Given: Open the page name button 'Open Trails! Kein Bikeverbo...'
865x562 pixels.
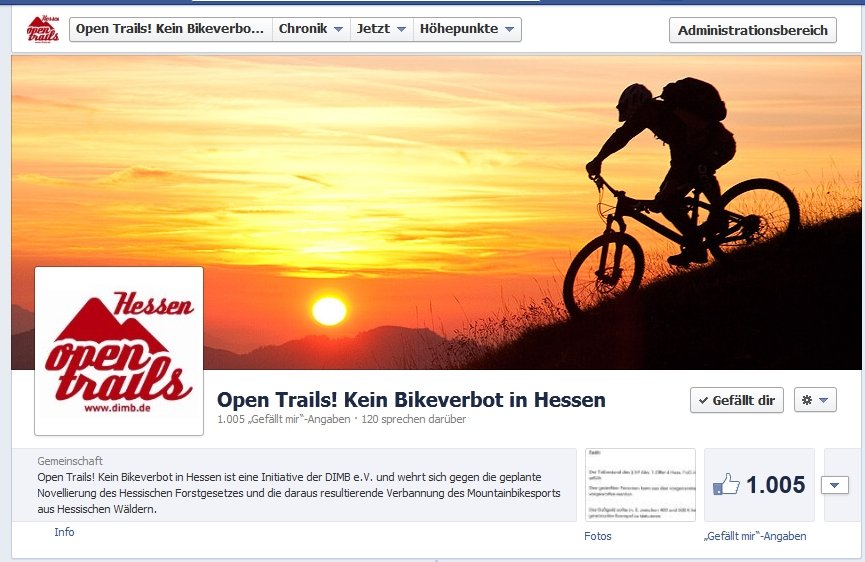Looking at the screenshot, I should pyautogui.click(x=170, y=29).
